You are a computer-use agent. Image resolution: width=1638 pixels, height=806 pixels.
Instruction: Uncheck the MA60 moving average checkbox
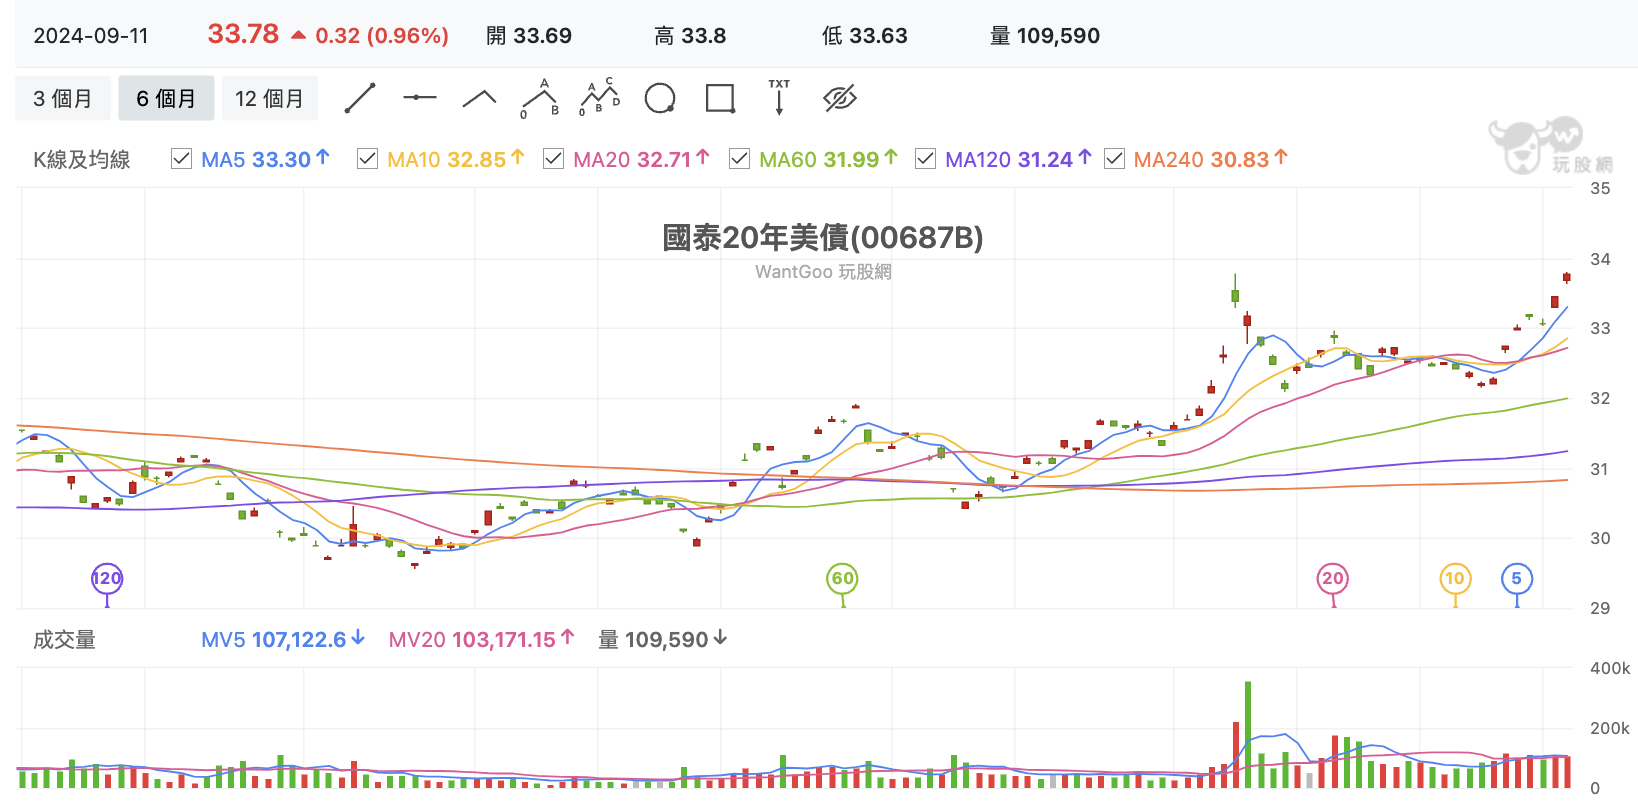[x=739, y=159]
